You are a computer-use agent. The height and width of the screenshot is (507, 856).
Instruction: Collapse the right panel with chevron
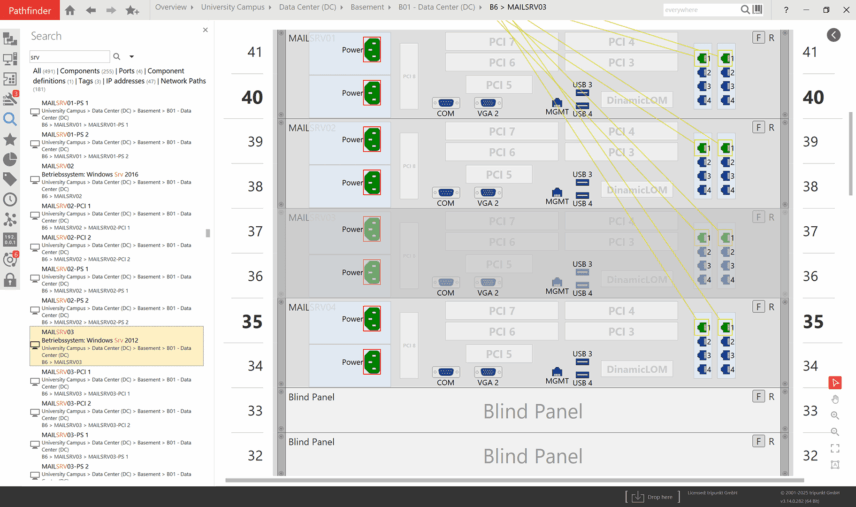click(x=834, y=35)
